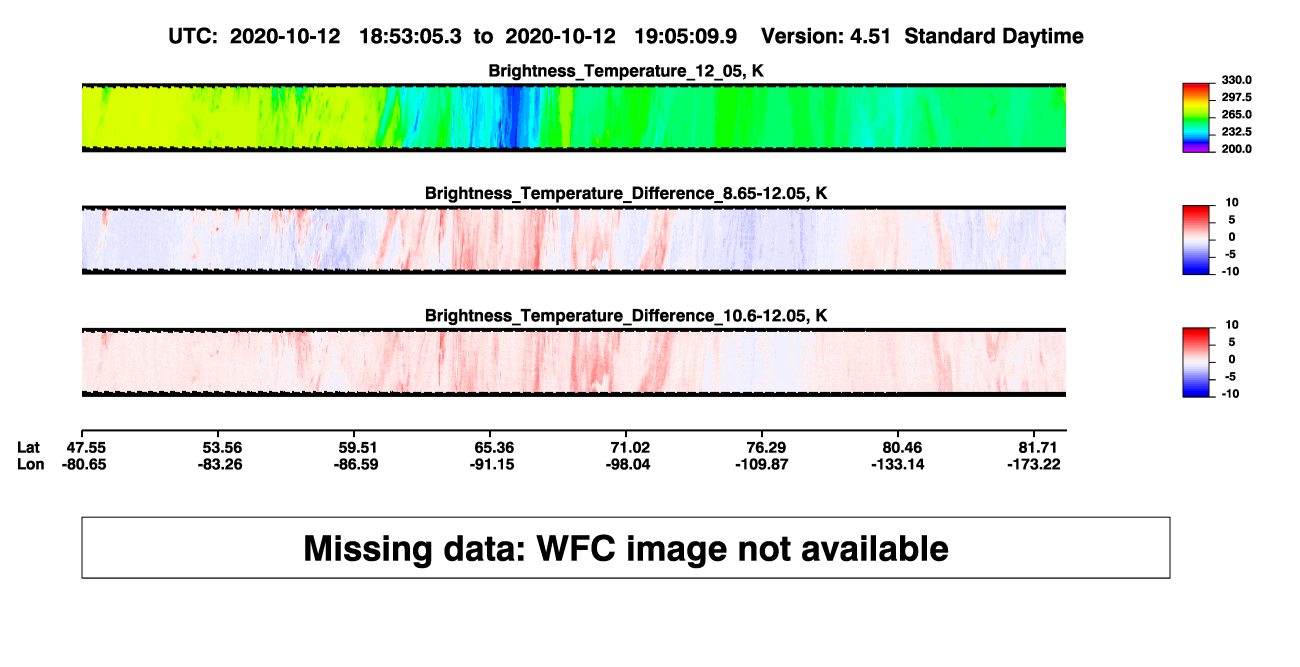Click the 'Missing data: WFC image not available' box

pyautogui.click(x=626, y=547)
